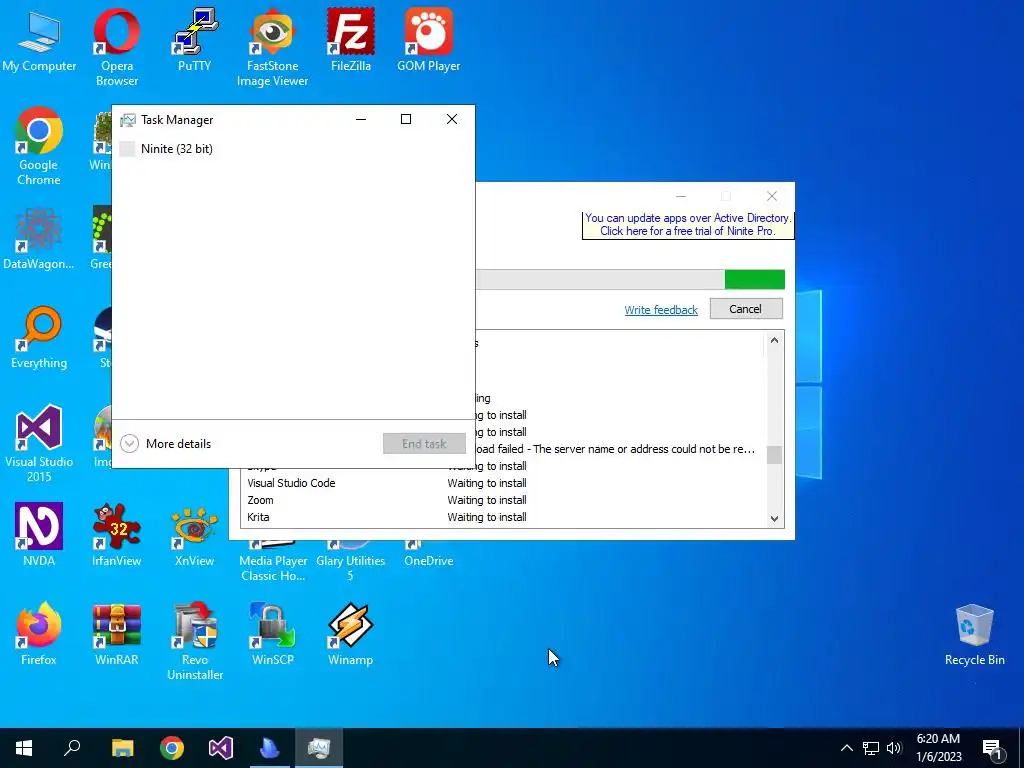
Task: Click the End task button
Action: 424,444
